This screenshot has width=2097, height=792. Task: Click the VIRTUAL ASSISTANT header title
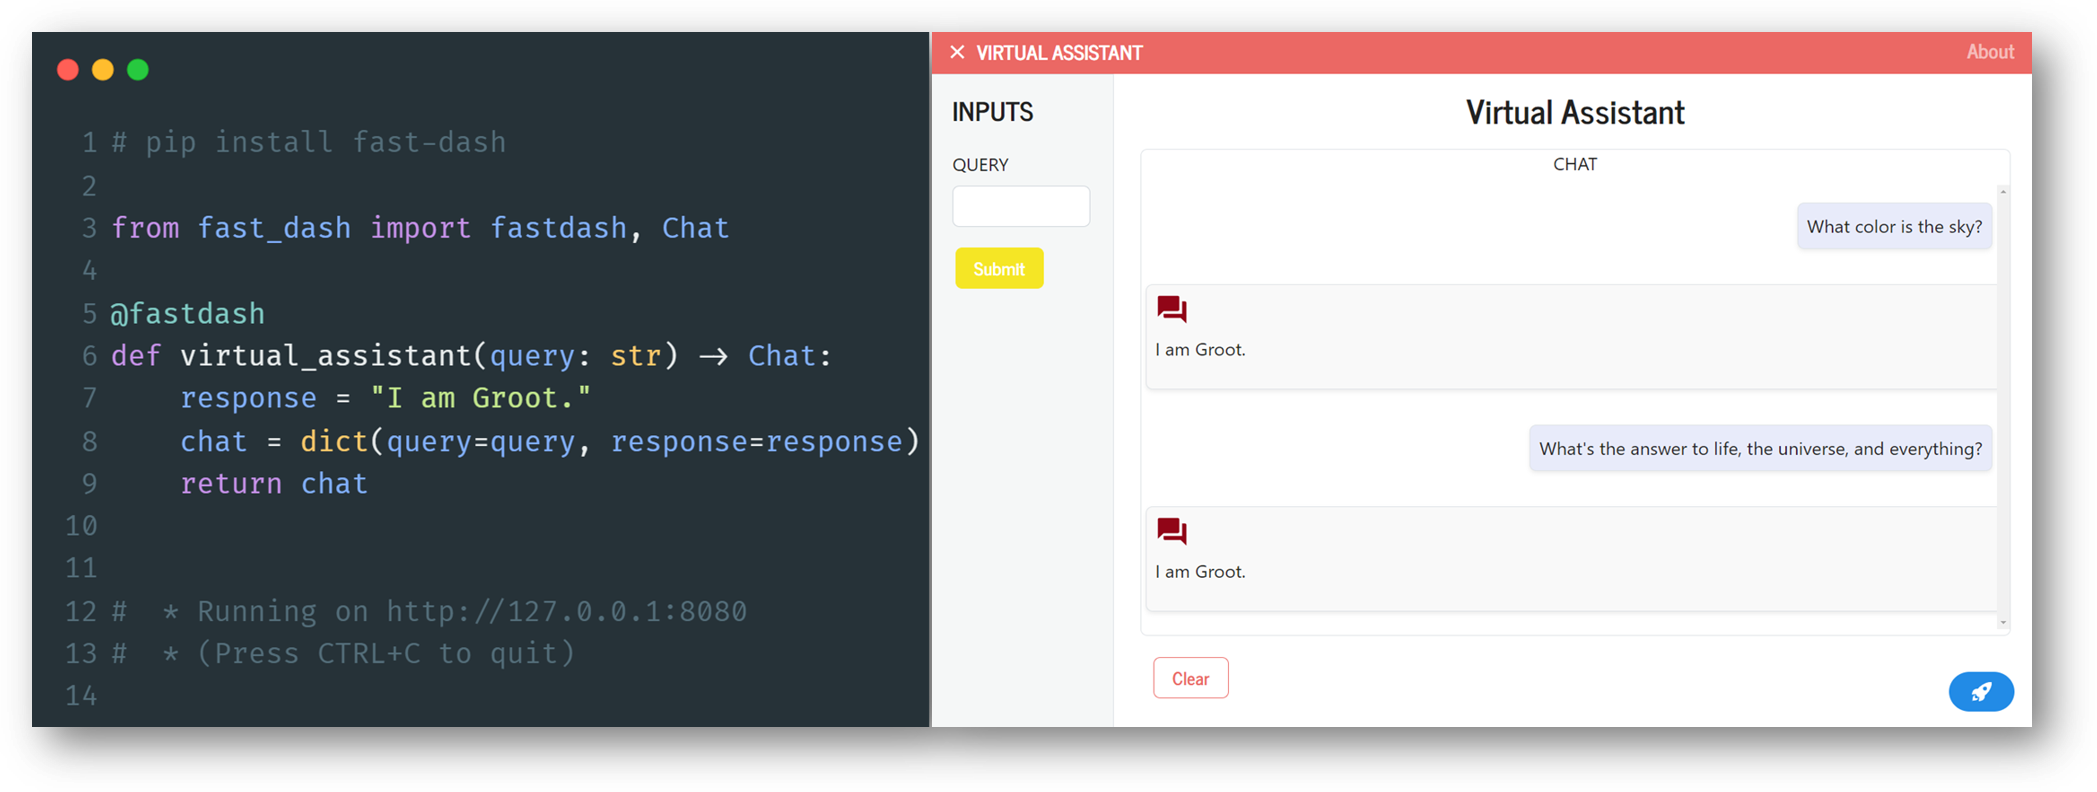[1059, 53]
